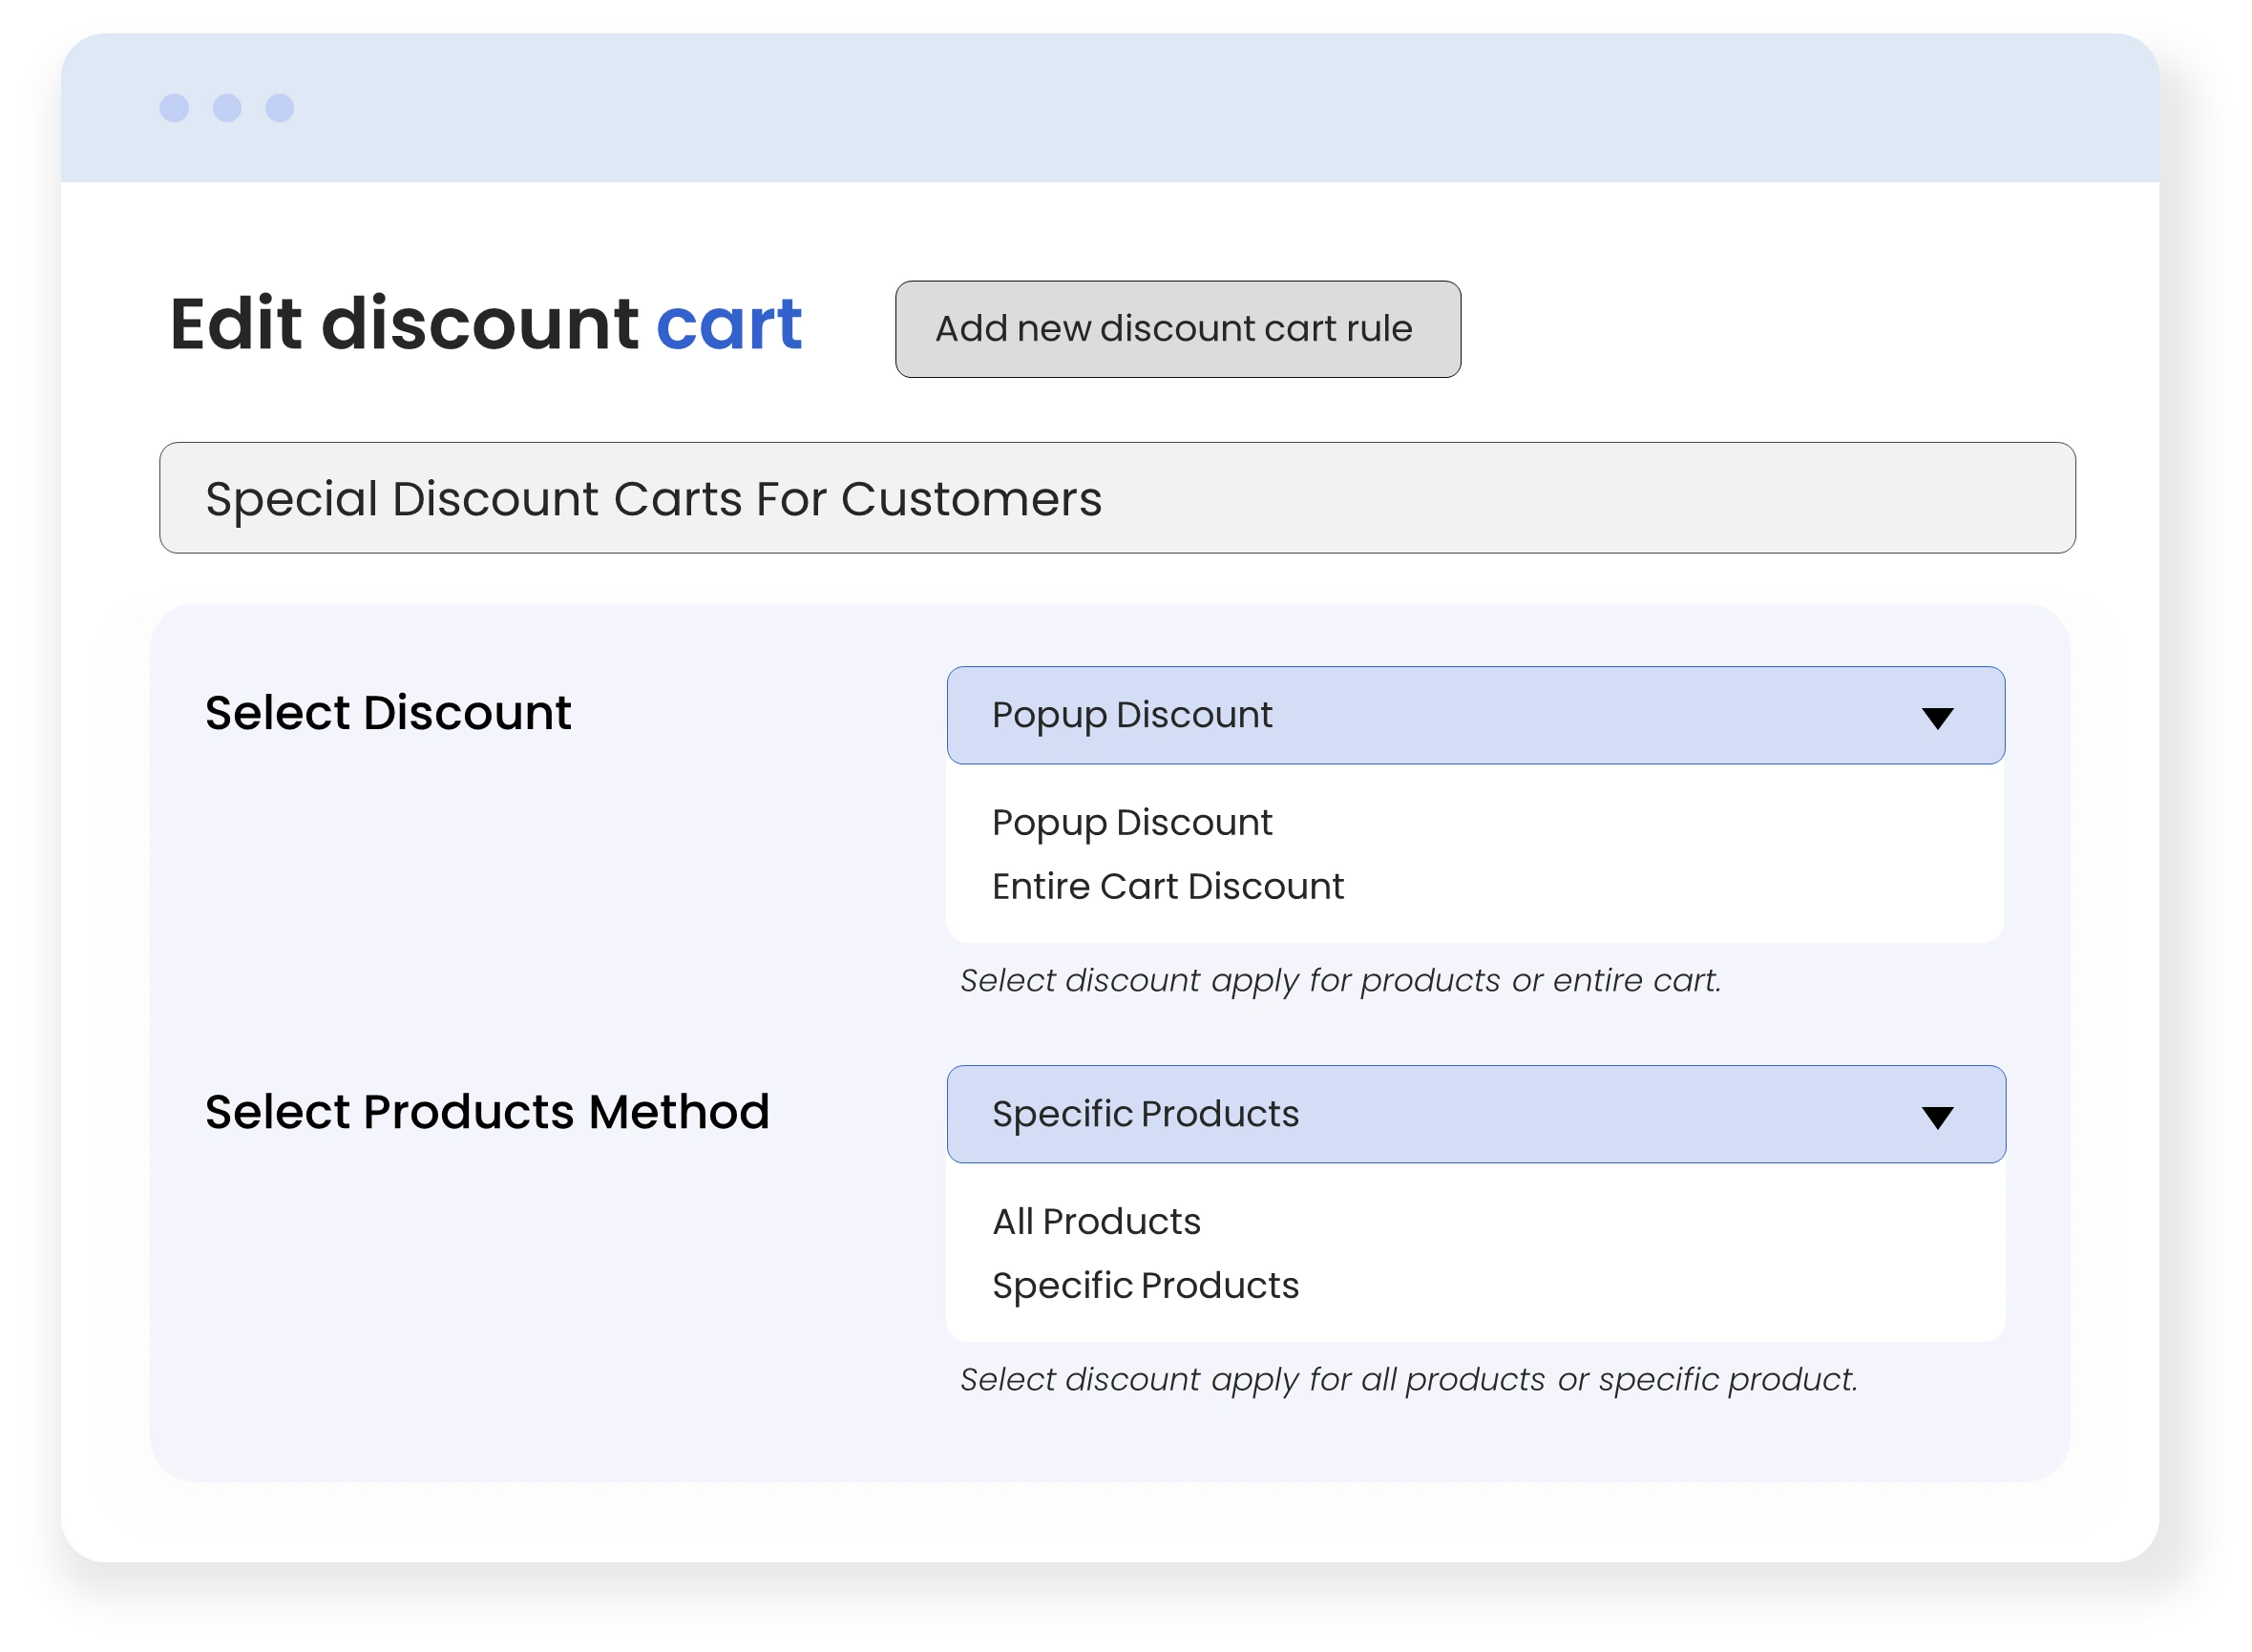The height and width of the screenshot is (1652, 2252).
Task: Click the Select Products Method label
Action: pos(487,1112)
